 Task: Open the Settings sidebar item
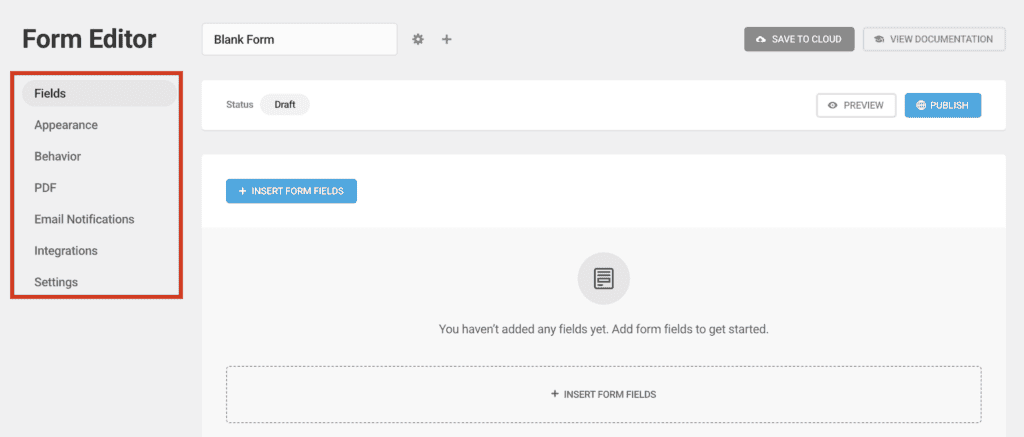pyautogui.click(x=56, y=282)
